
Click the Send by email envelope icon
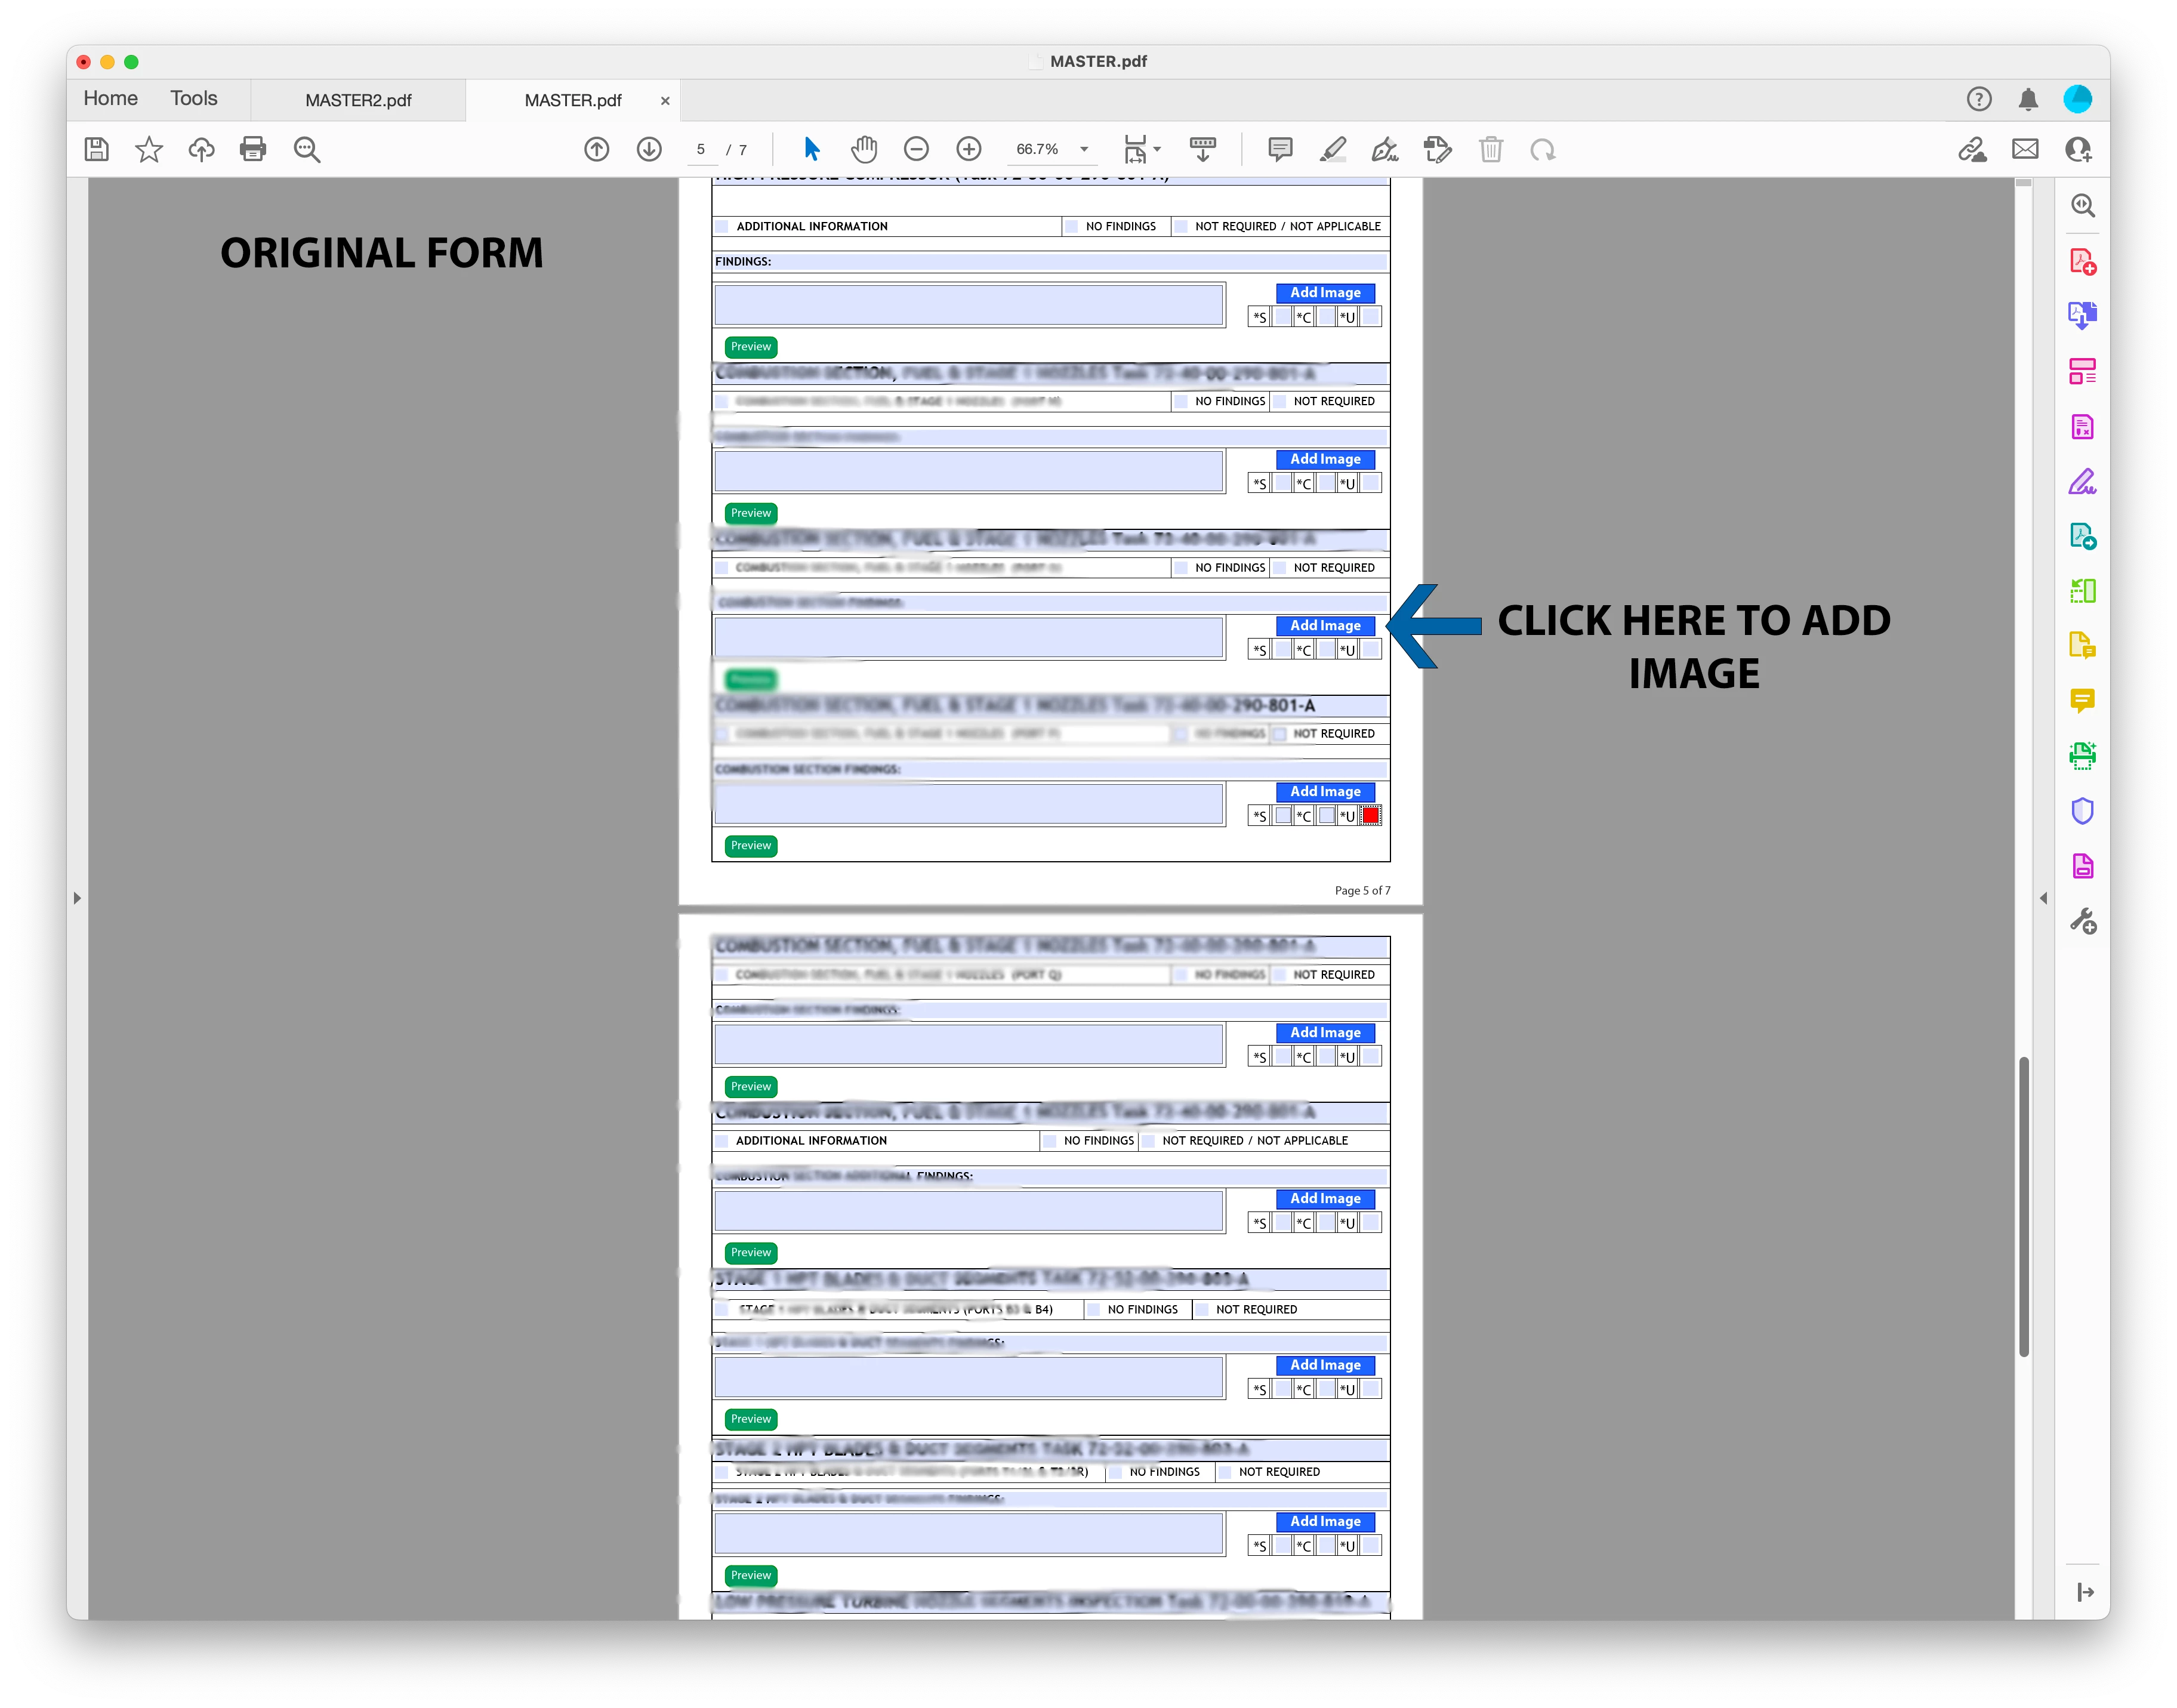click(2025, 150)
